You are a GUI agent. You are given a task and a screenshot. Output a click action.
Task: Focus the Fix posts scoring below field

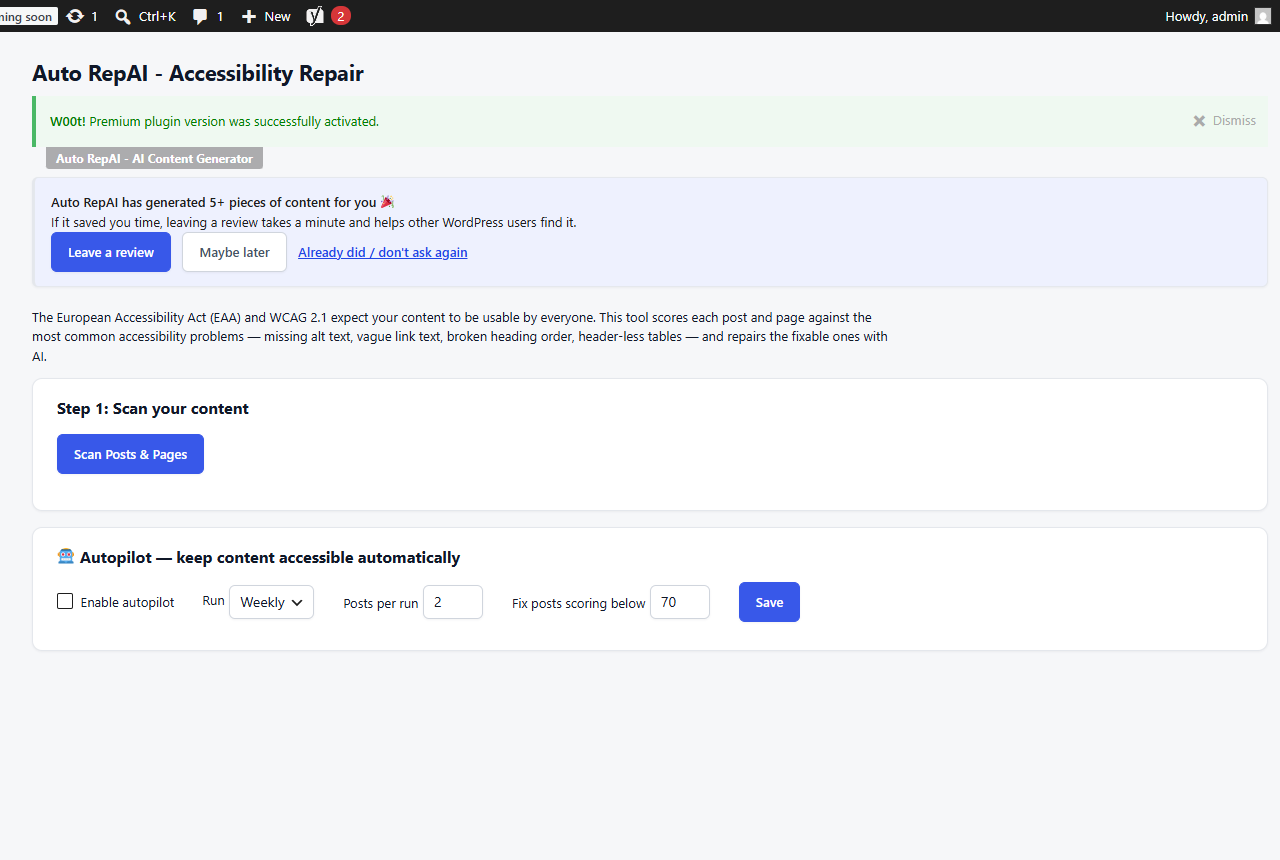(680, 602)
